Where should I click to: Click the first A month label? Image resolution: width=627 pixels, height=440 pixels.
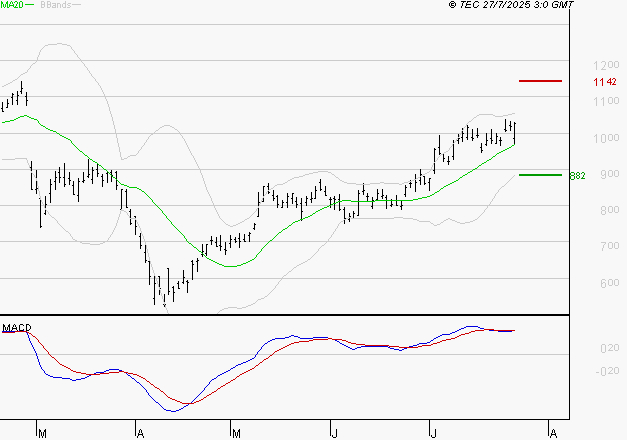140,434
